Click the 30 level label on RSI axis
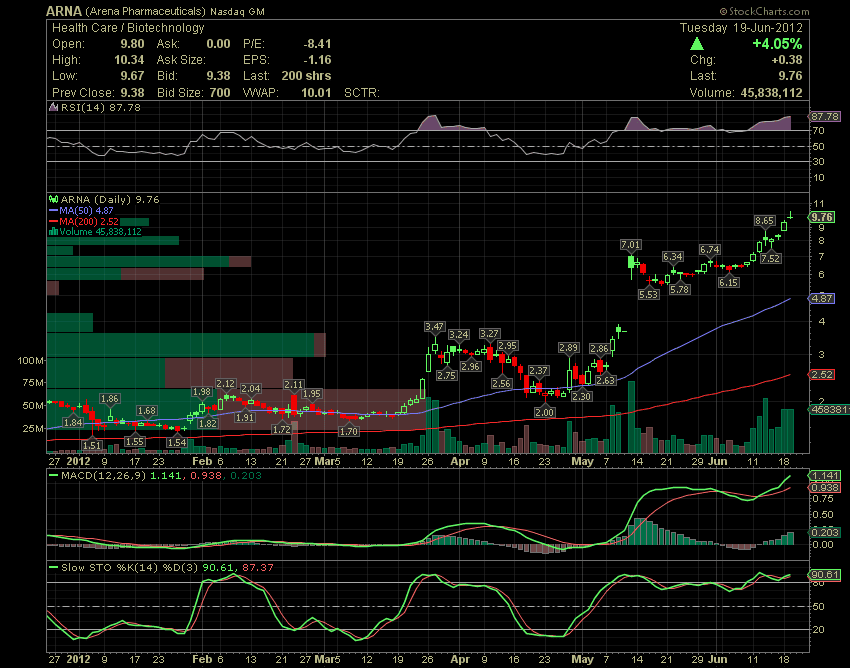Viewport: 850px width, 668px height. 819,162
